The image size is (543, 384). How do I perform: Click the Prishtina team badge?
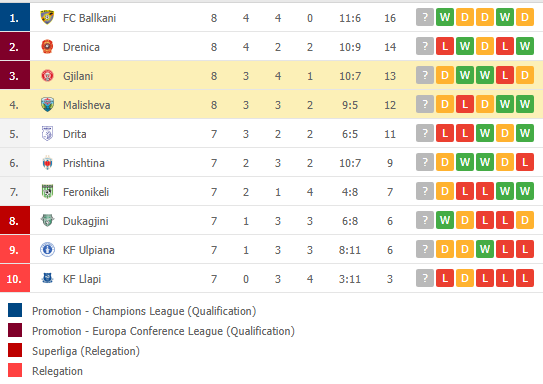pos(47,163)
